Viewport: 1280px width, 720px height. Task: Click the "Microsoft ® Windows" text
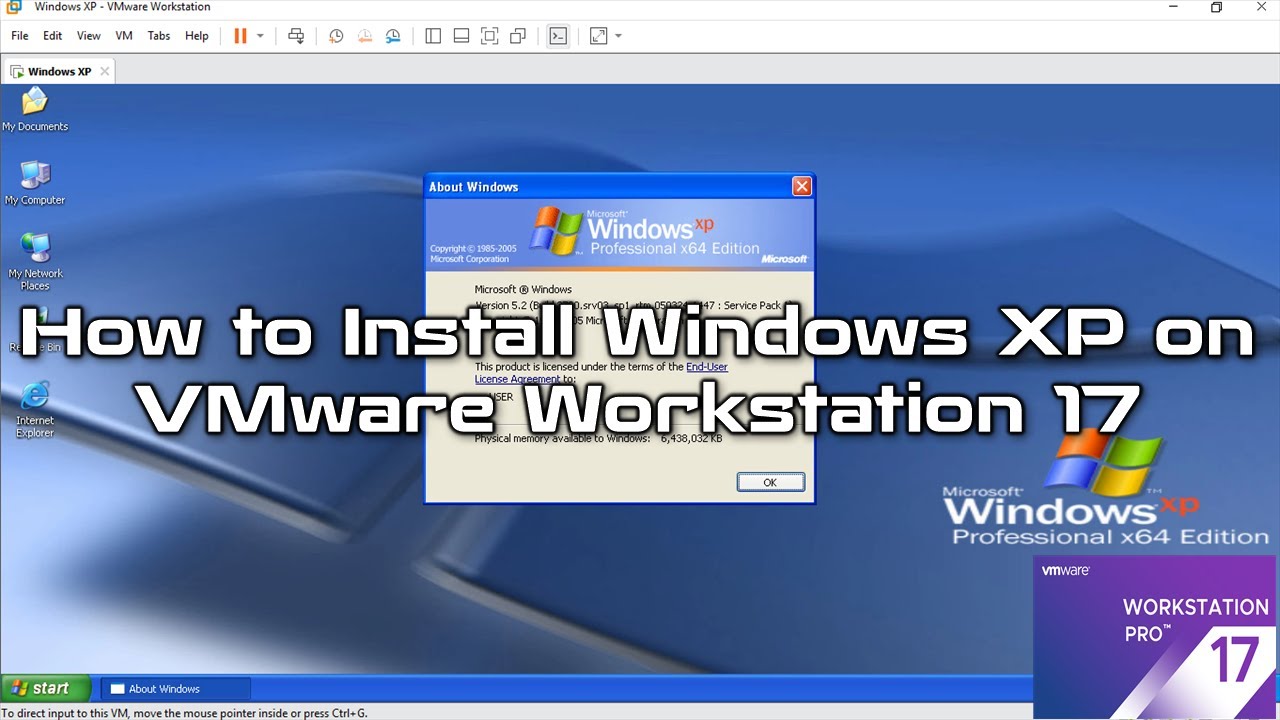coord(523,290)
